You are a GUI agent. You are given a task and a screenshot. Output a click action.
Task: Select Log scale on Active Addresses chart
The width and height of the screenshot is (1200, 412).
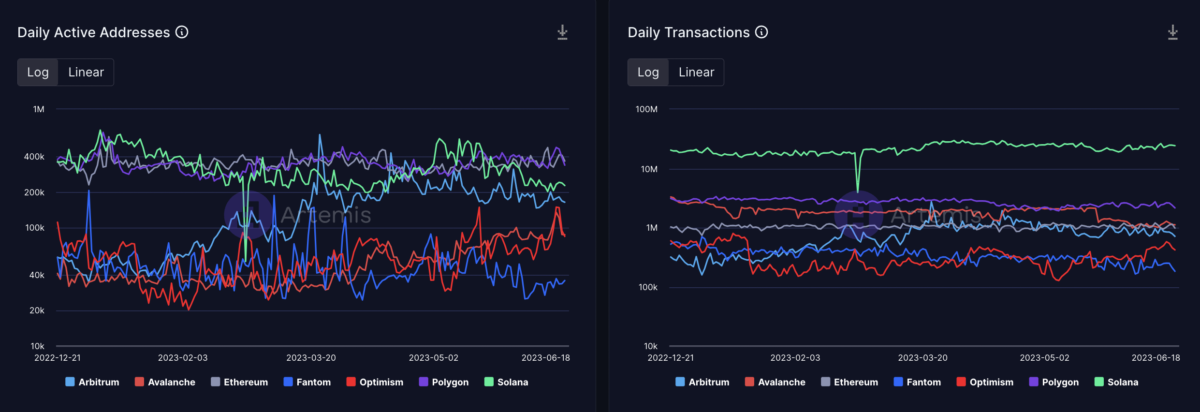coord(37,72)
